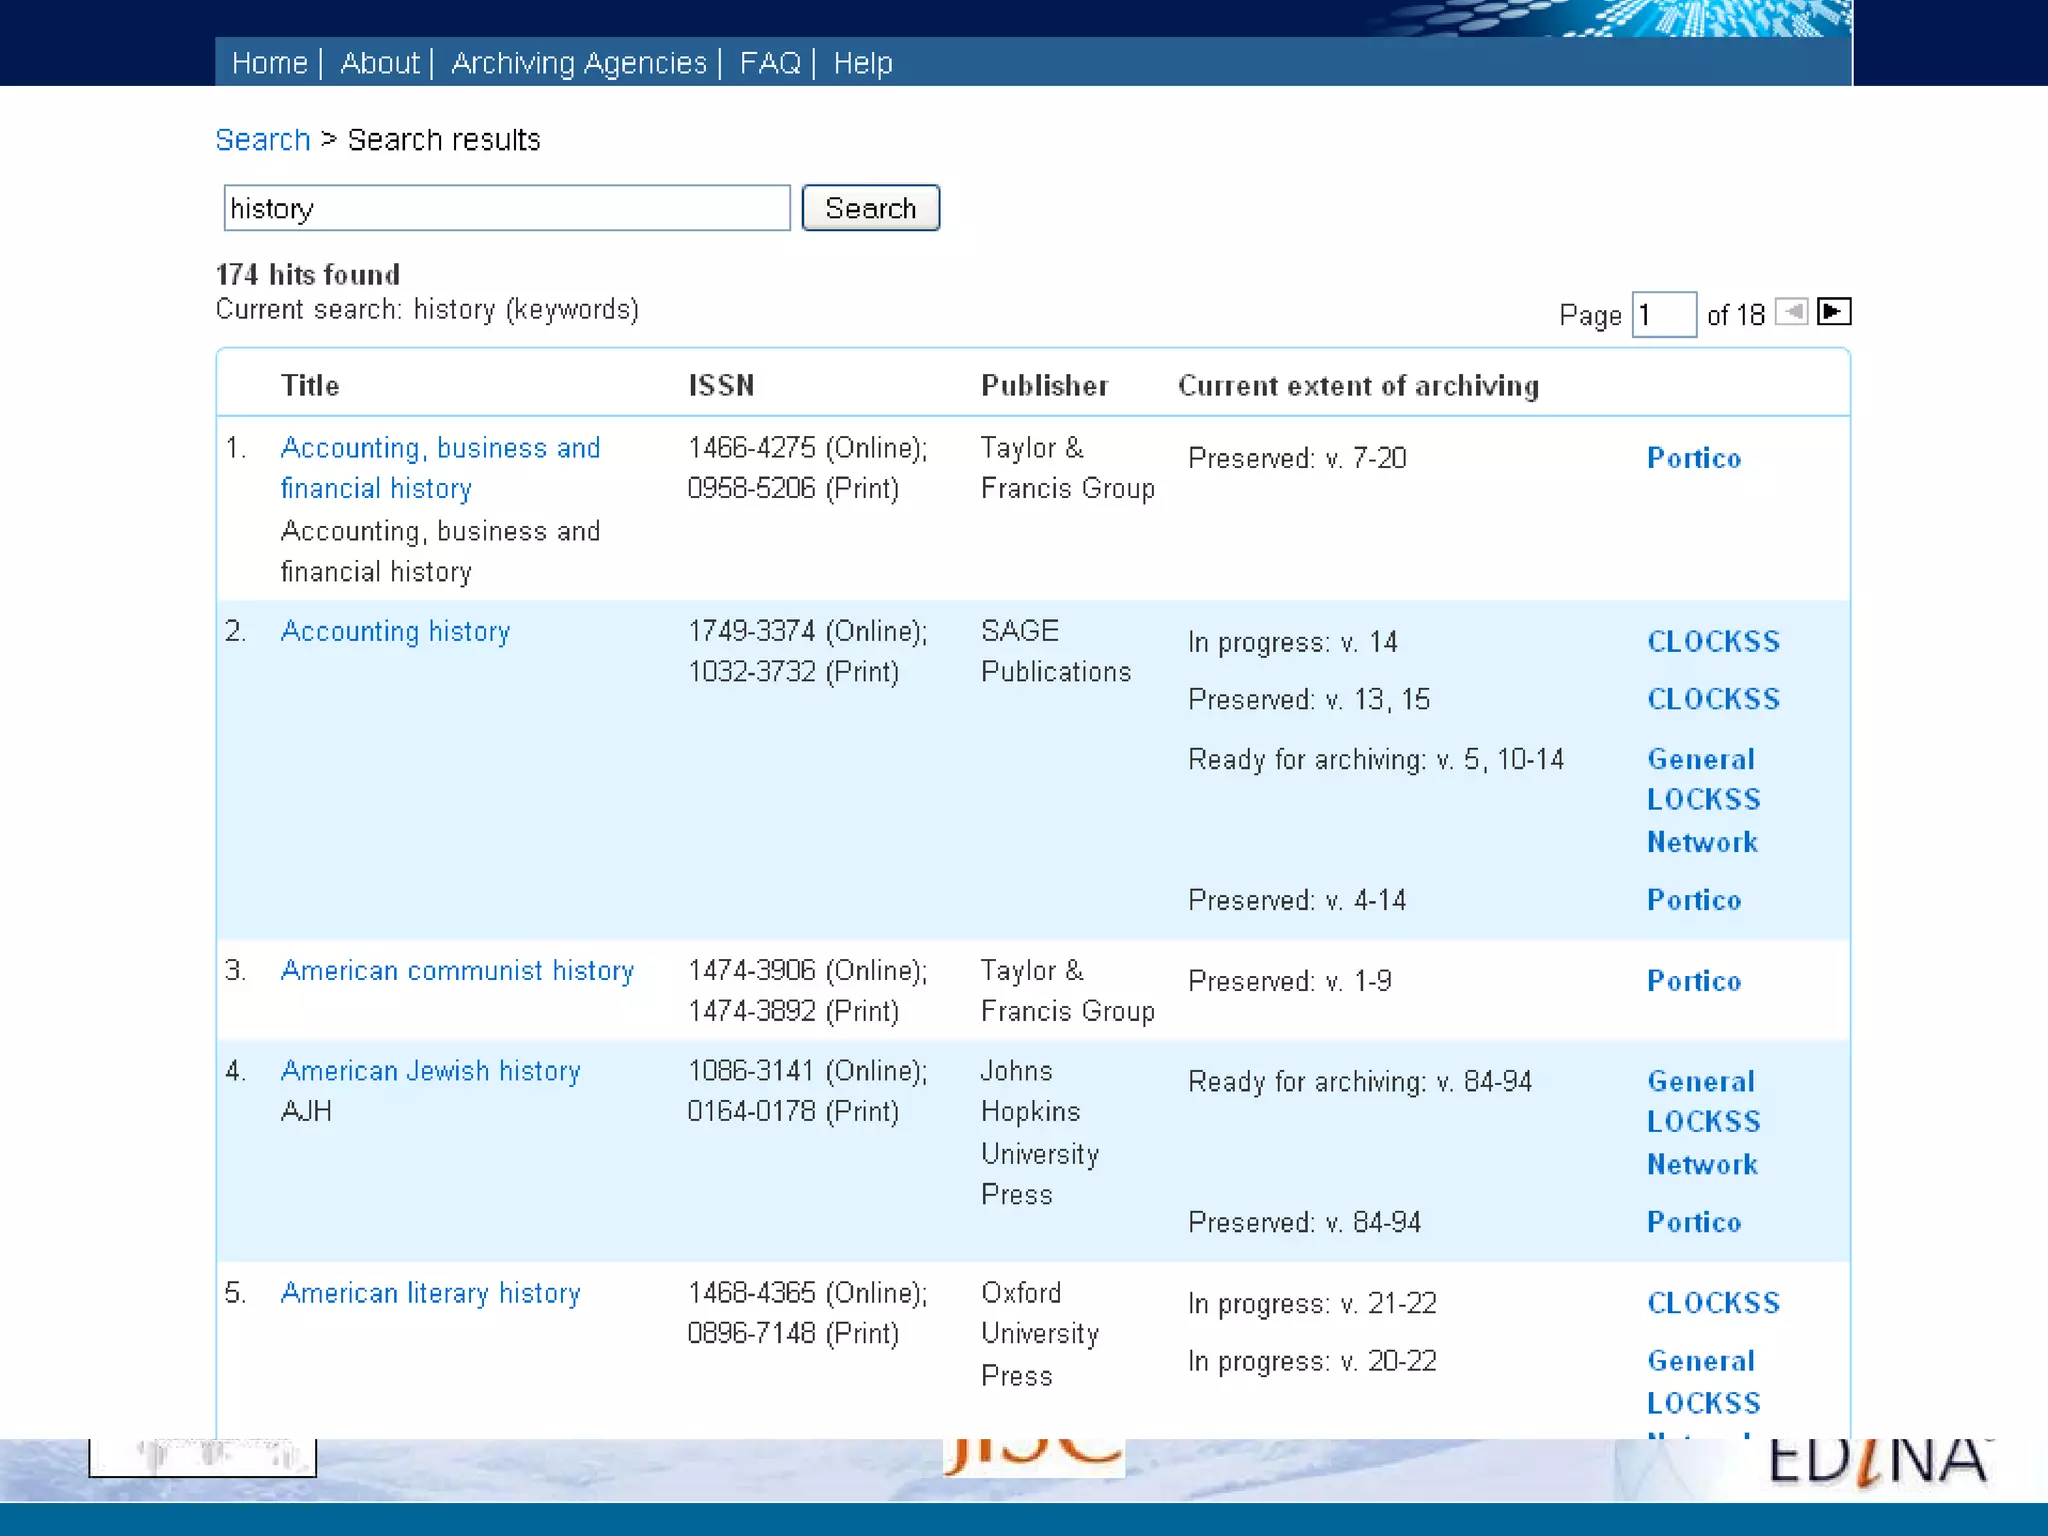This screenshot has width=2048, height=1536.
Task: Open American communist history title link
Action: click(x=457, y=970)
